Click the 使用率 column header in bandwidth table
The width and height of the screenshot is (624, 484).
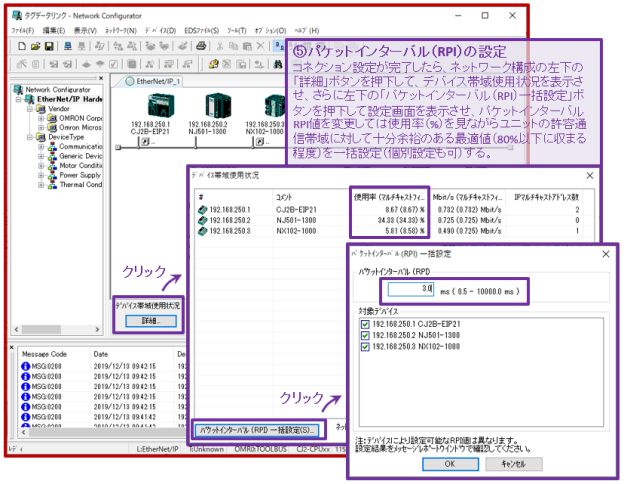pos(389,197)
